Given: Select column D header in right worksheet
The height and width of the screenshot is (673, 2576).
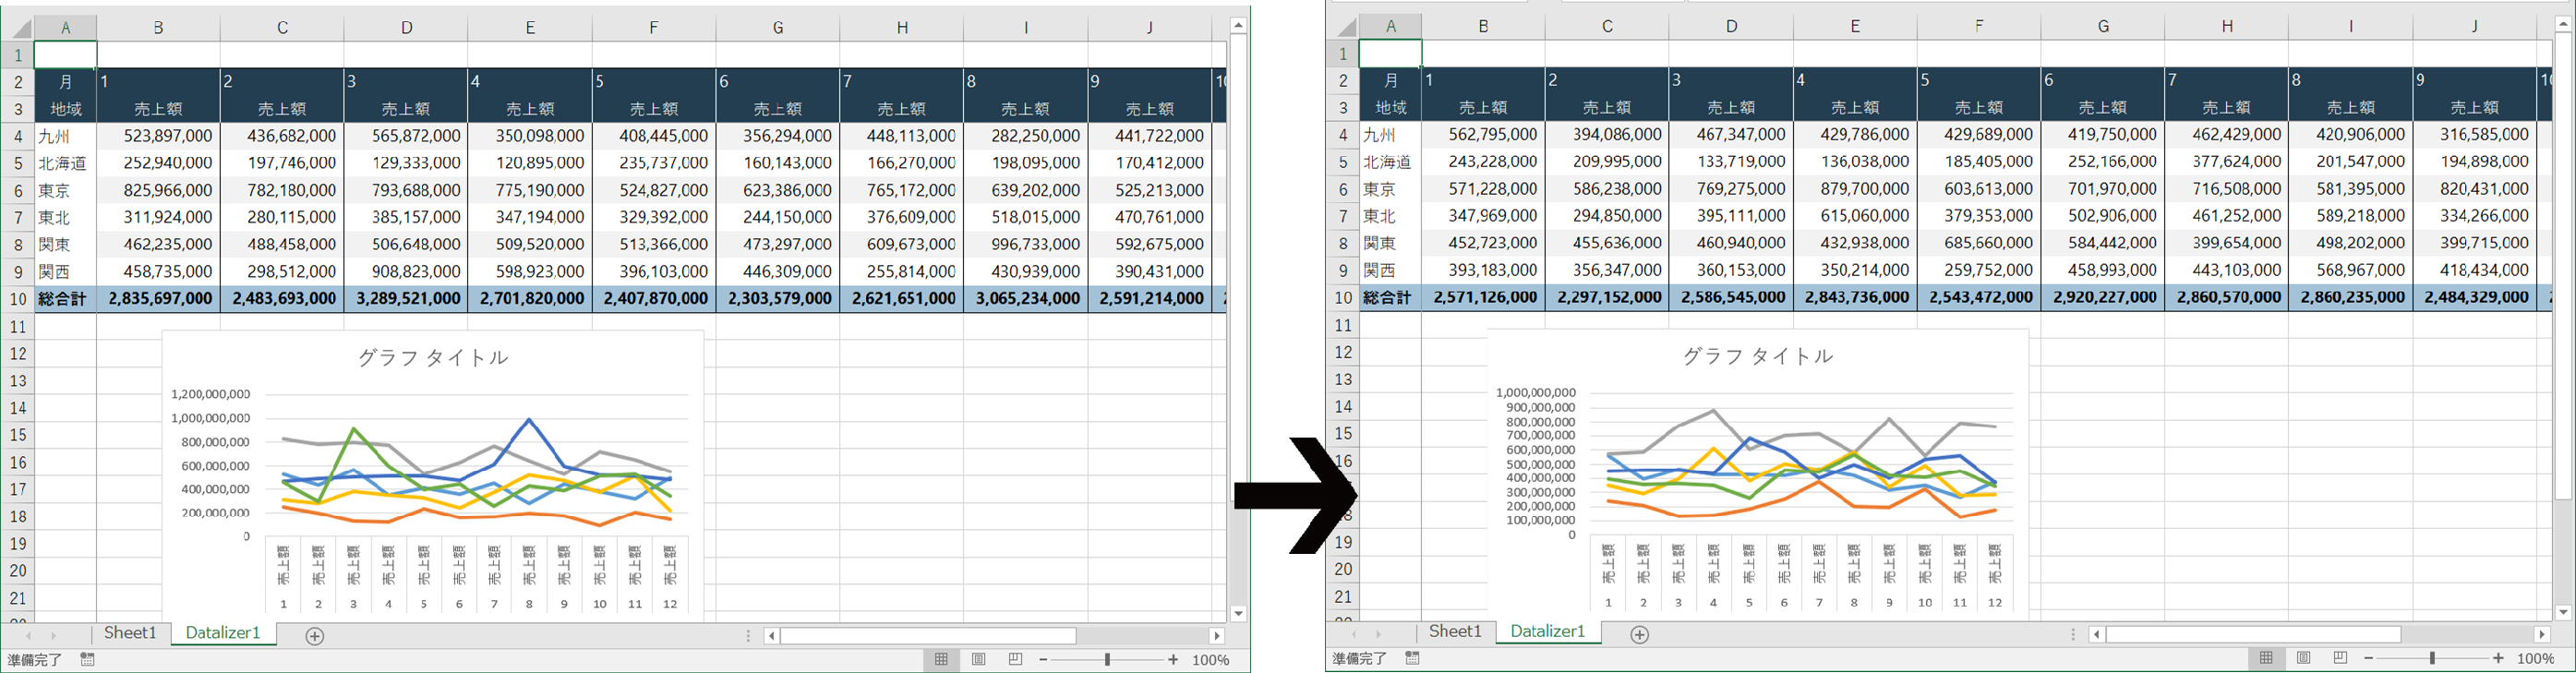Looking at the screenshot, I should [1731, 27].
